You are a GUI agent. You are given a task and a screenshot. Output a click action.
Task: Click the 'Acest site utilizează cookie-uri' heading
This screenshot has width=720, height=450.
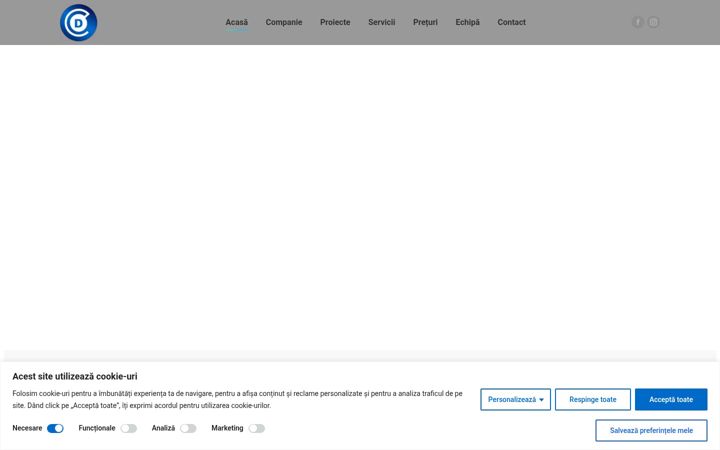click(75, 376)
